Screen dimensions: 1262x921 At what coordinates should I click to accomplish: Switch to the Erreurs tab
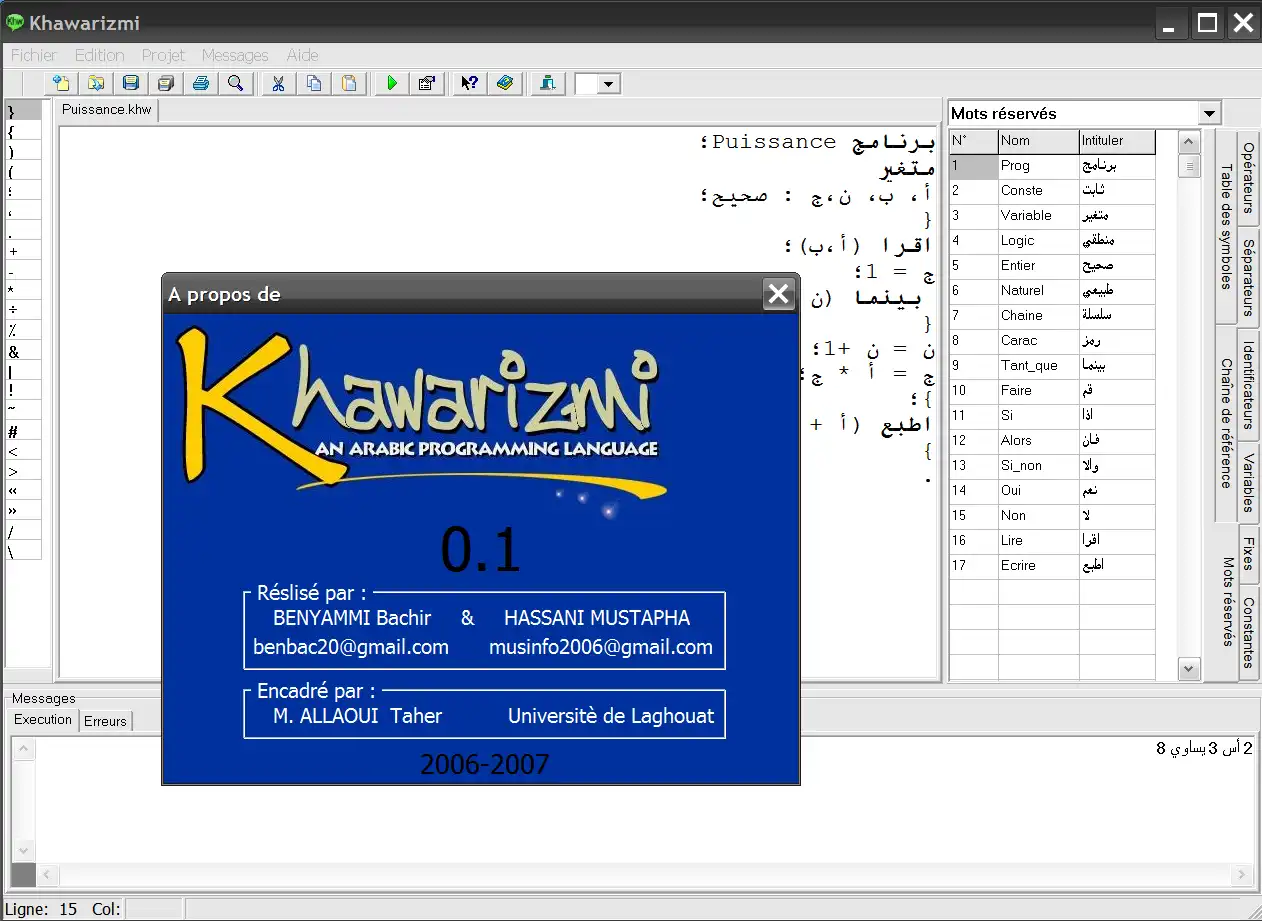[x=105, y=721]
